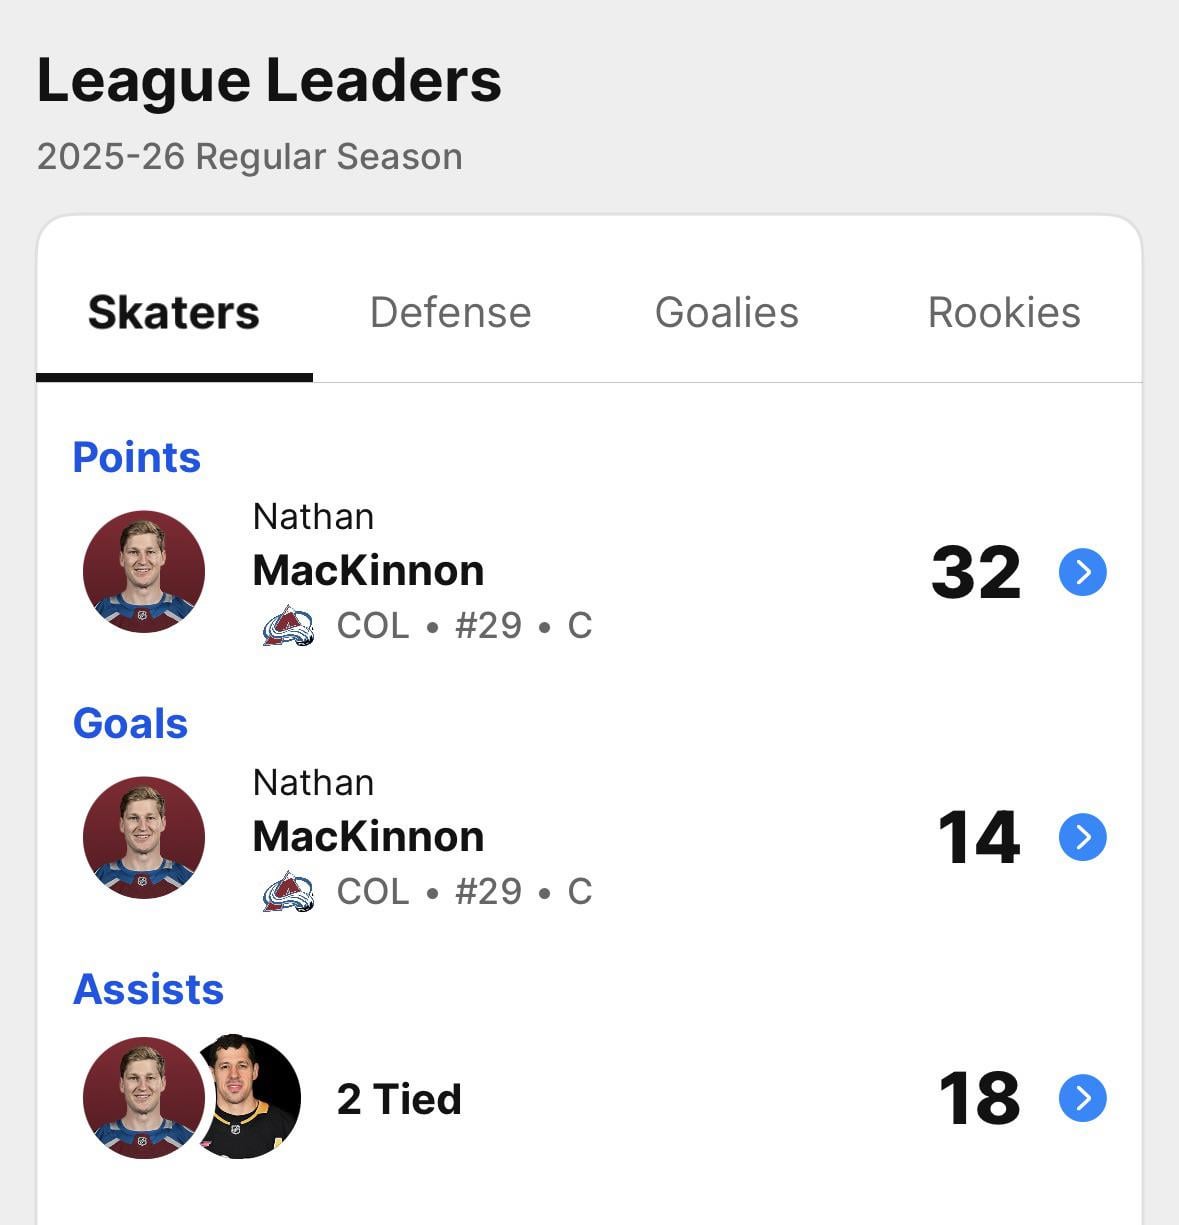Open the Skaters tab

pyautogui.click(x=174, y=313)
